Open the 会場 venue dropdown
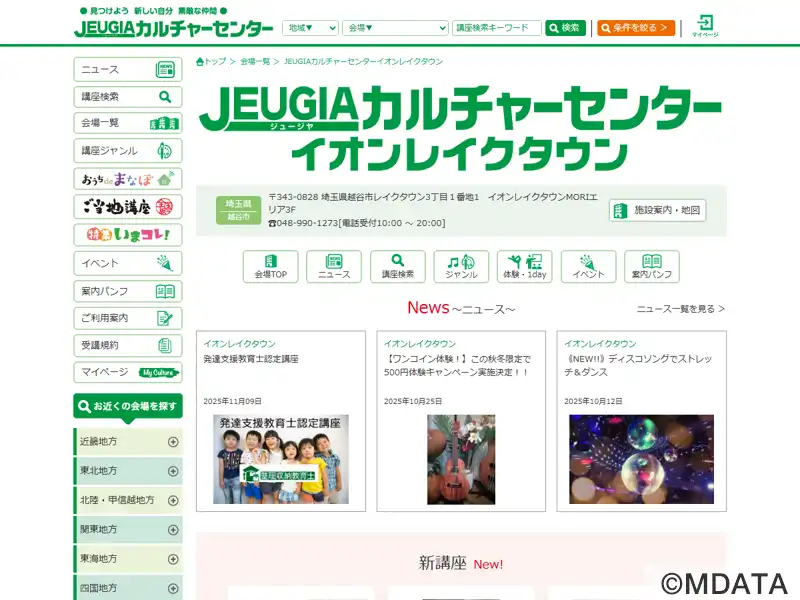The height and width of the screenshot is (600, 800). pos(395,28)
